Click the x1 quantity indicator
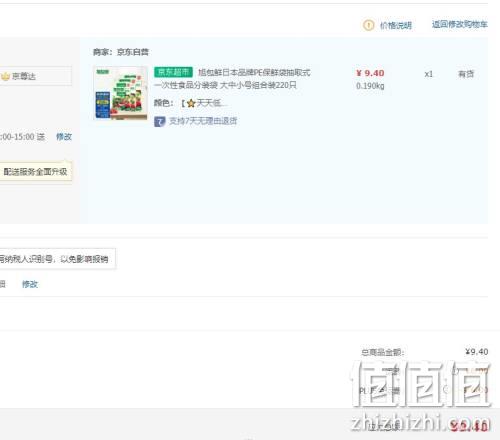The height and width of the screenshot is (440, 500). click(x=429, y=74)
